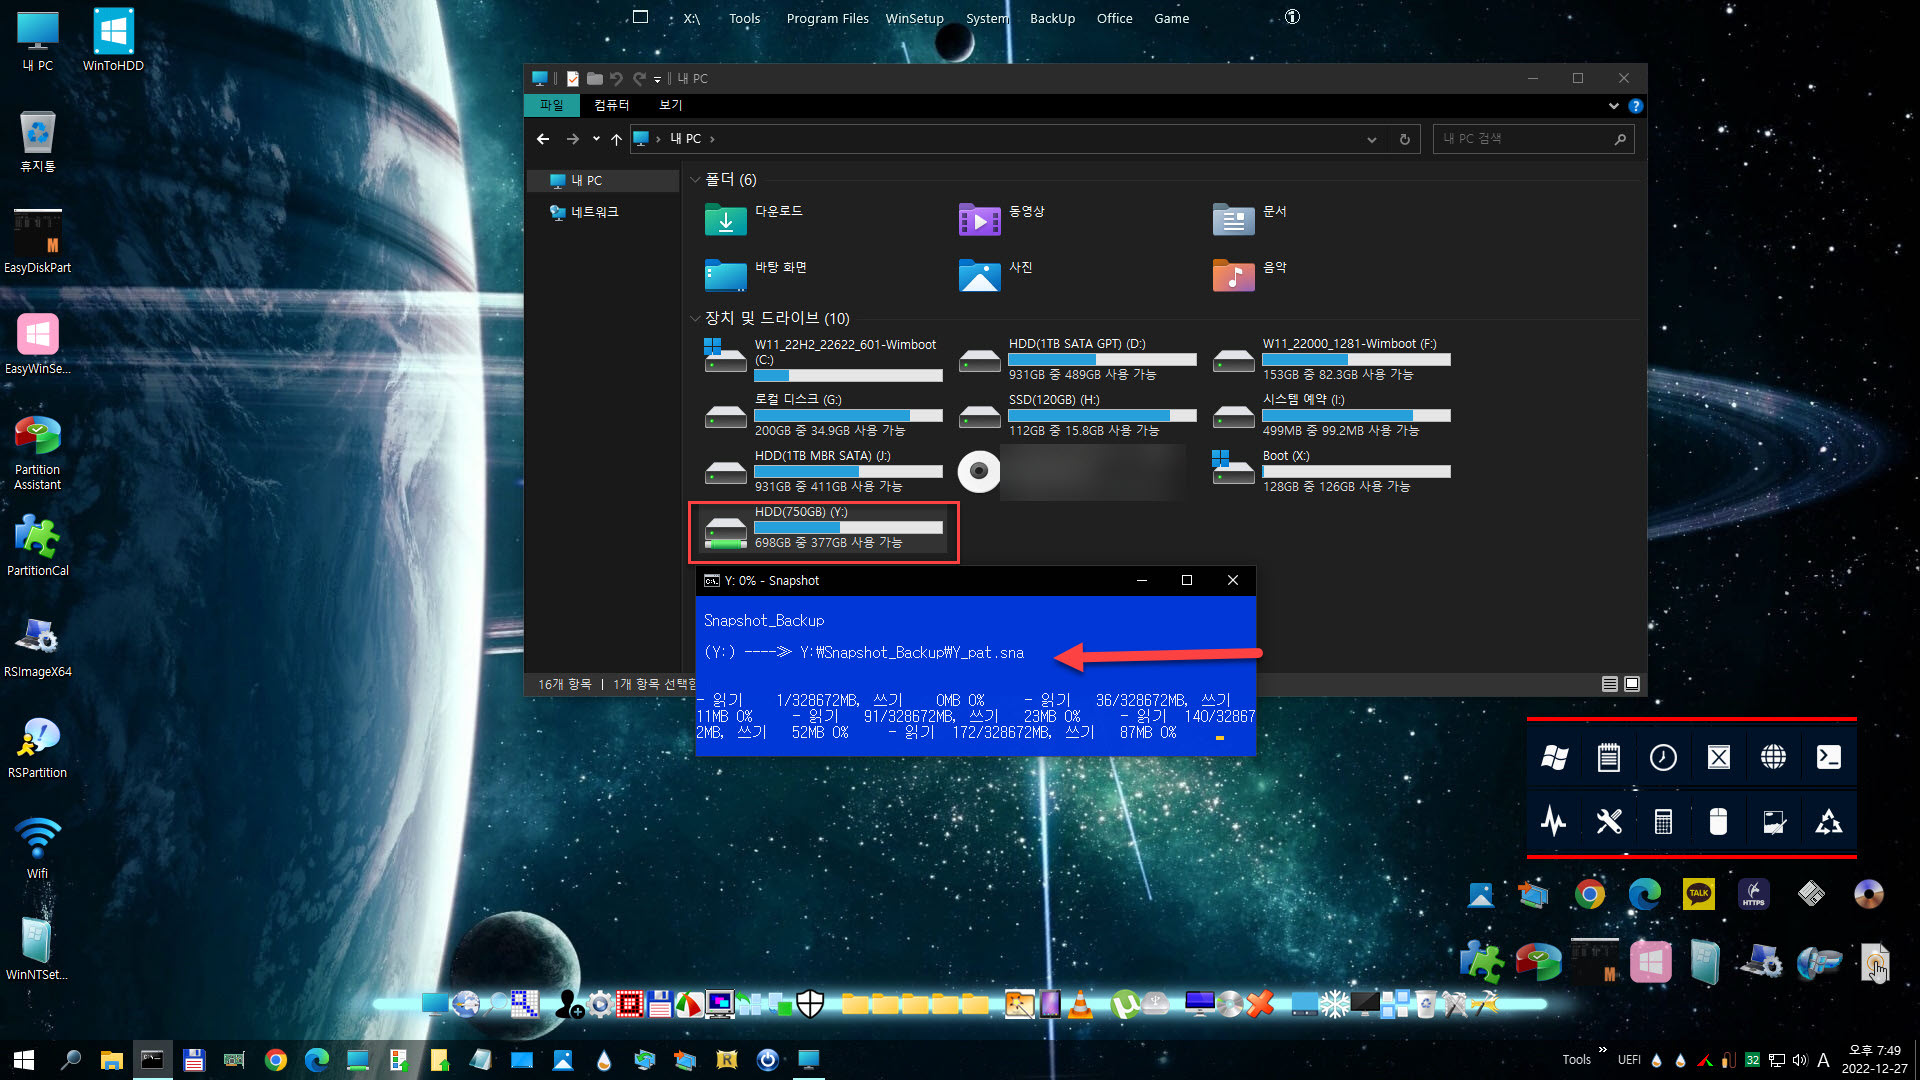Show hidden tray items chevron by Tools

[x=1603, y=1049]
